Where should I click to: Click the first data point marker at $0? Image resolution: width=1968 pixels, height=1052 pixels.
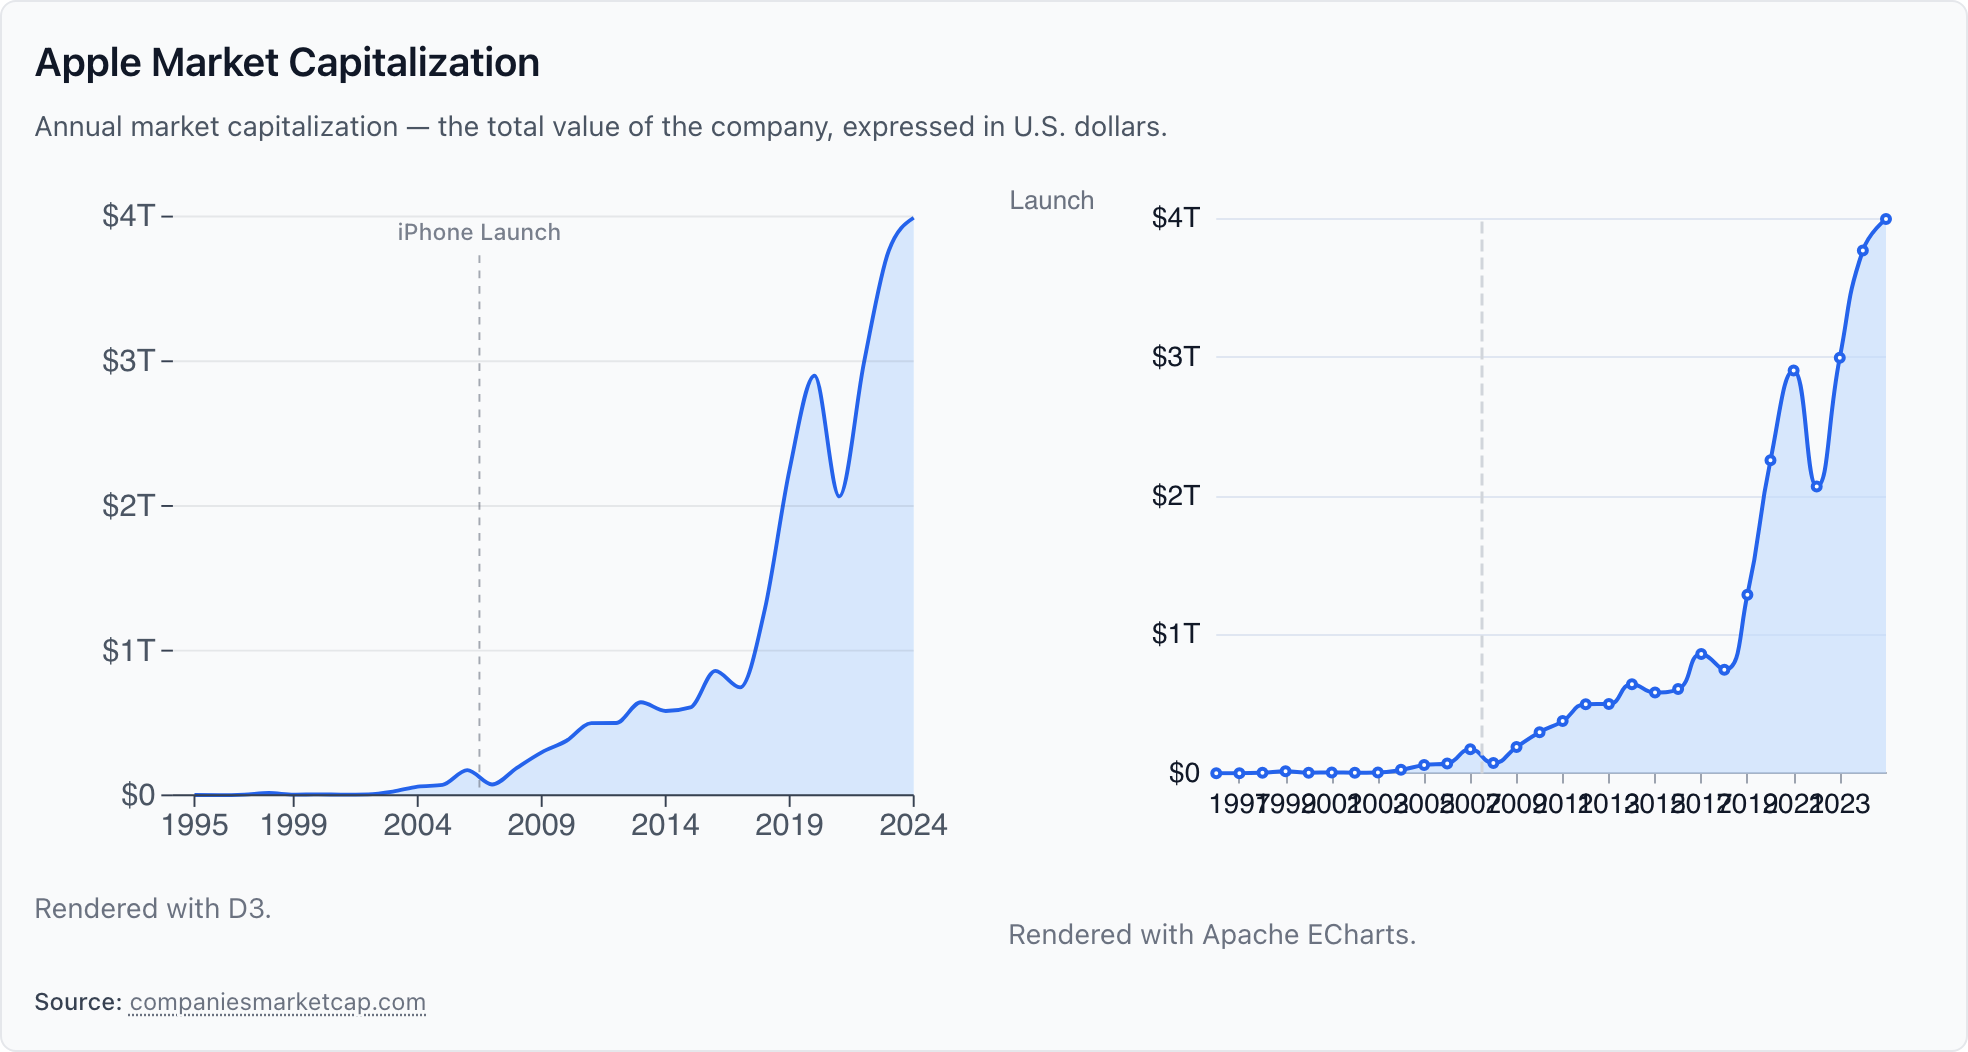click(x=1216, y=773)
